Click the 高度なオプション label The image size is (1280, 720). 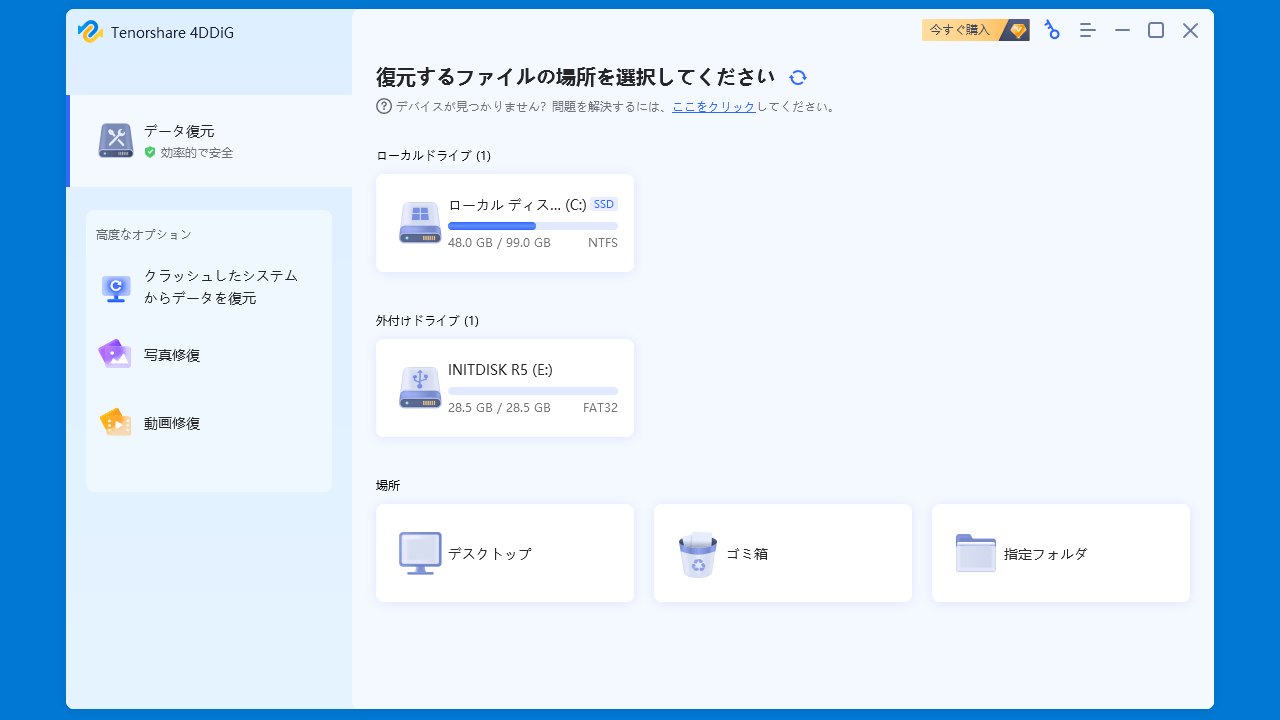(x=143, y=235)
